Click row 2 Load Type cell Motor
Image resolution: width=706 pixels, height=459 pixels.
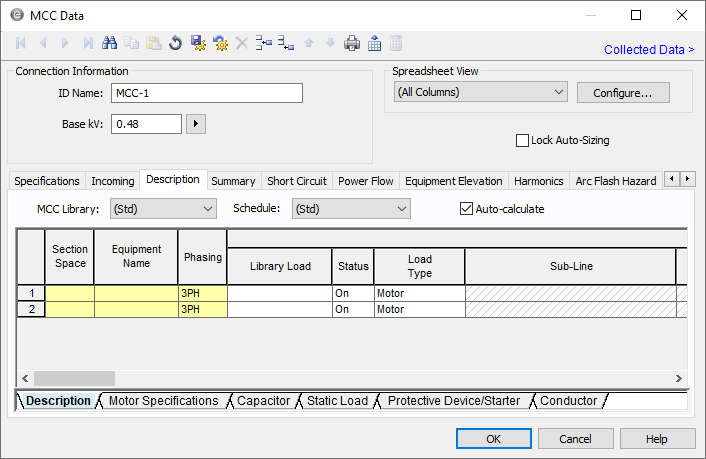point(420,309)
